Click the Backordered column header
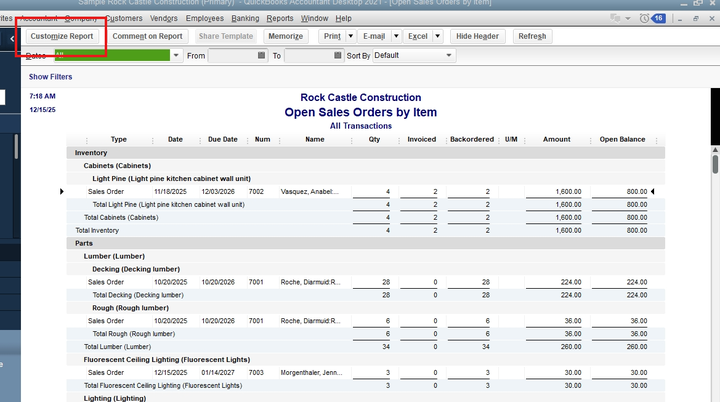Viewport: 720px width, 402px height. (472, 139)
